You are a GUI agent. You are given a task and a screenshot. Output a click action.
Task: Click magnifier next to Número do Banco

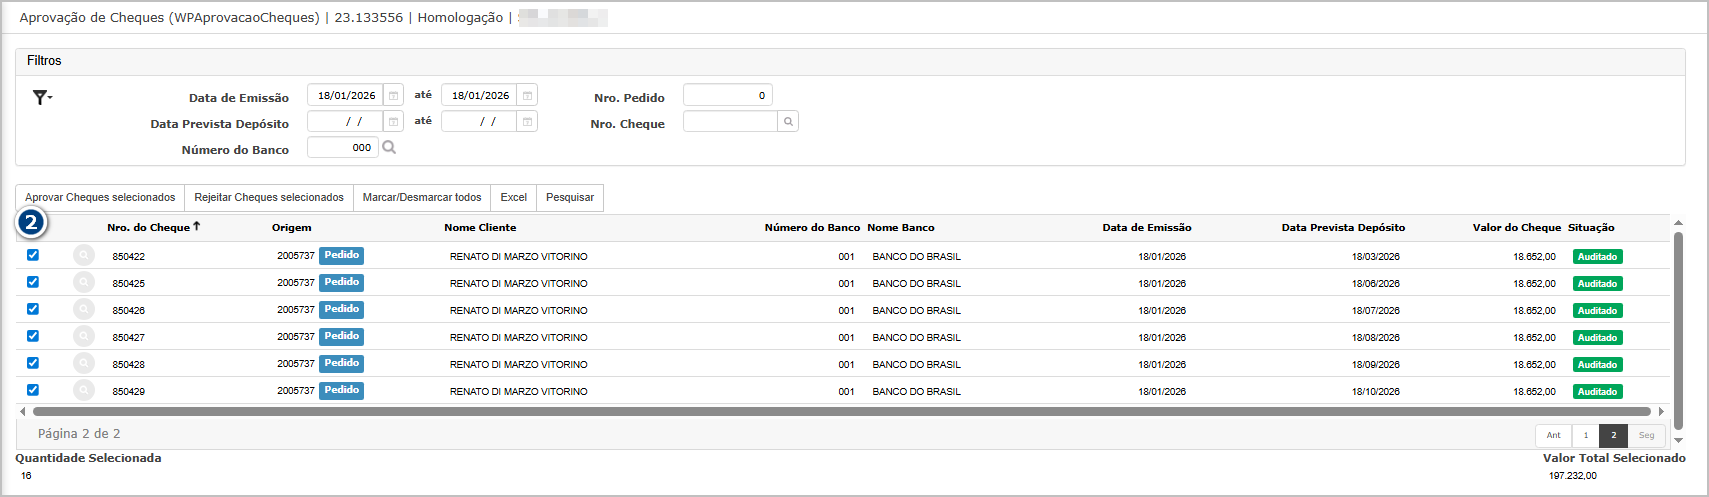point(389,148)
